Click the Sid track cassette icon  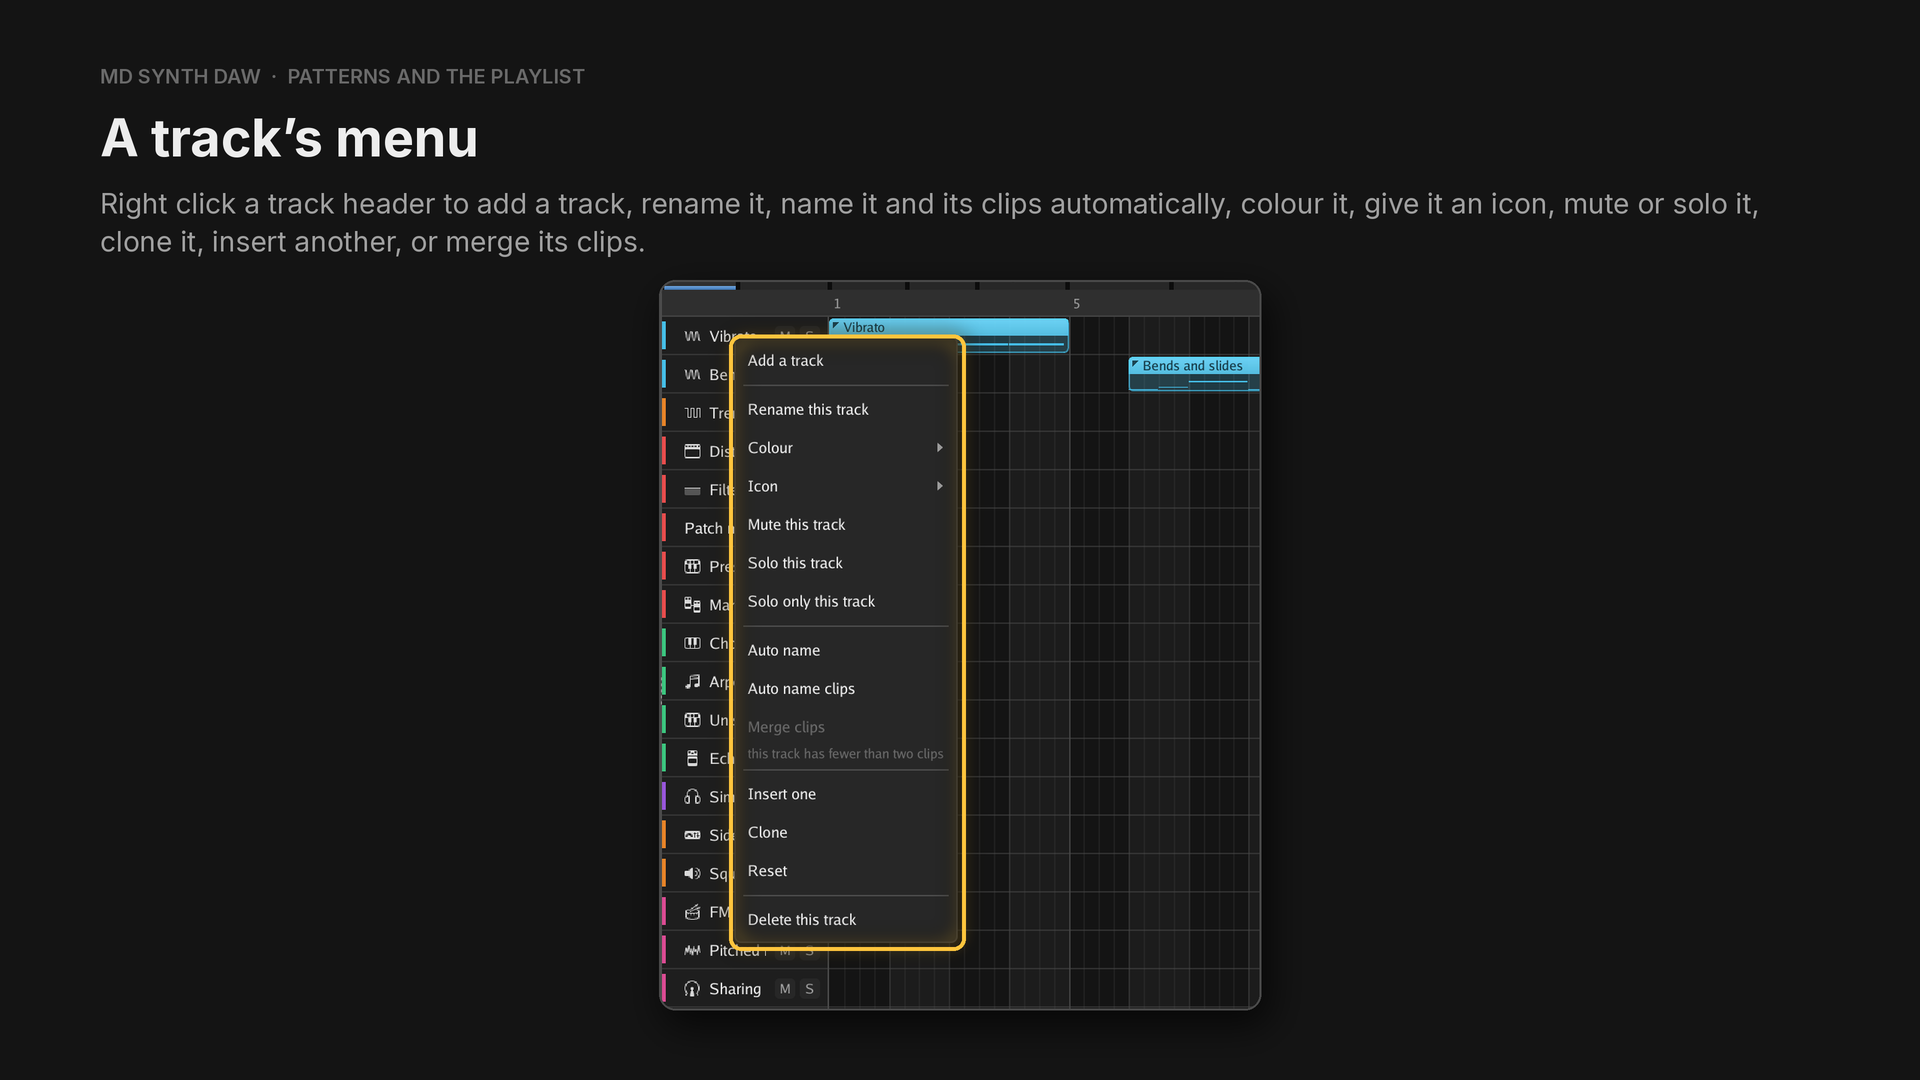[692, 835]
